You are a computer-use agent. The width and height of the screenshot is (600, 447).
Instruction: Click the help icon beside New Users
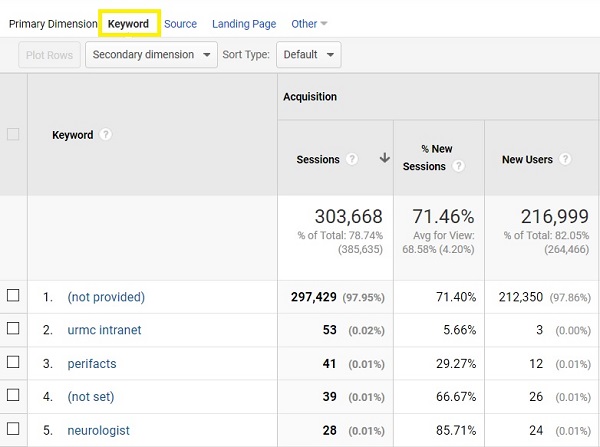click(x=565, y=159)
